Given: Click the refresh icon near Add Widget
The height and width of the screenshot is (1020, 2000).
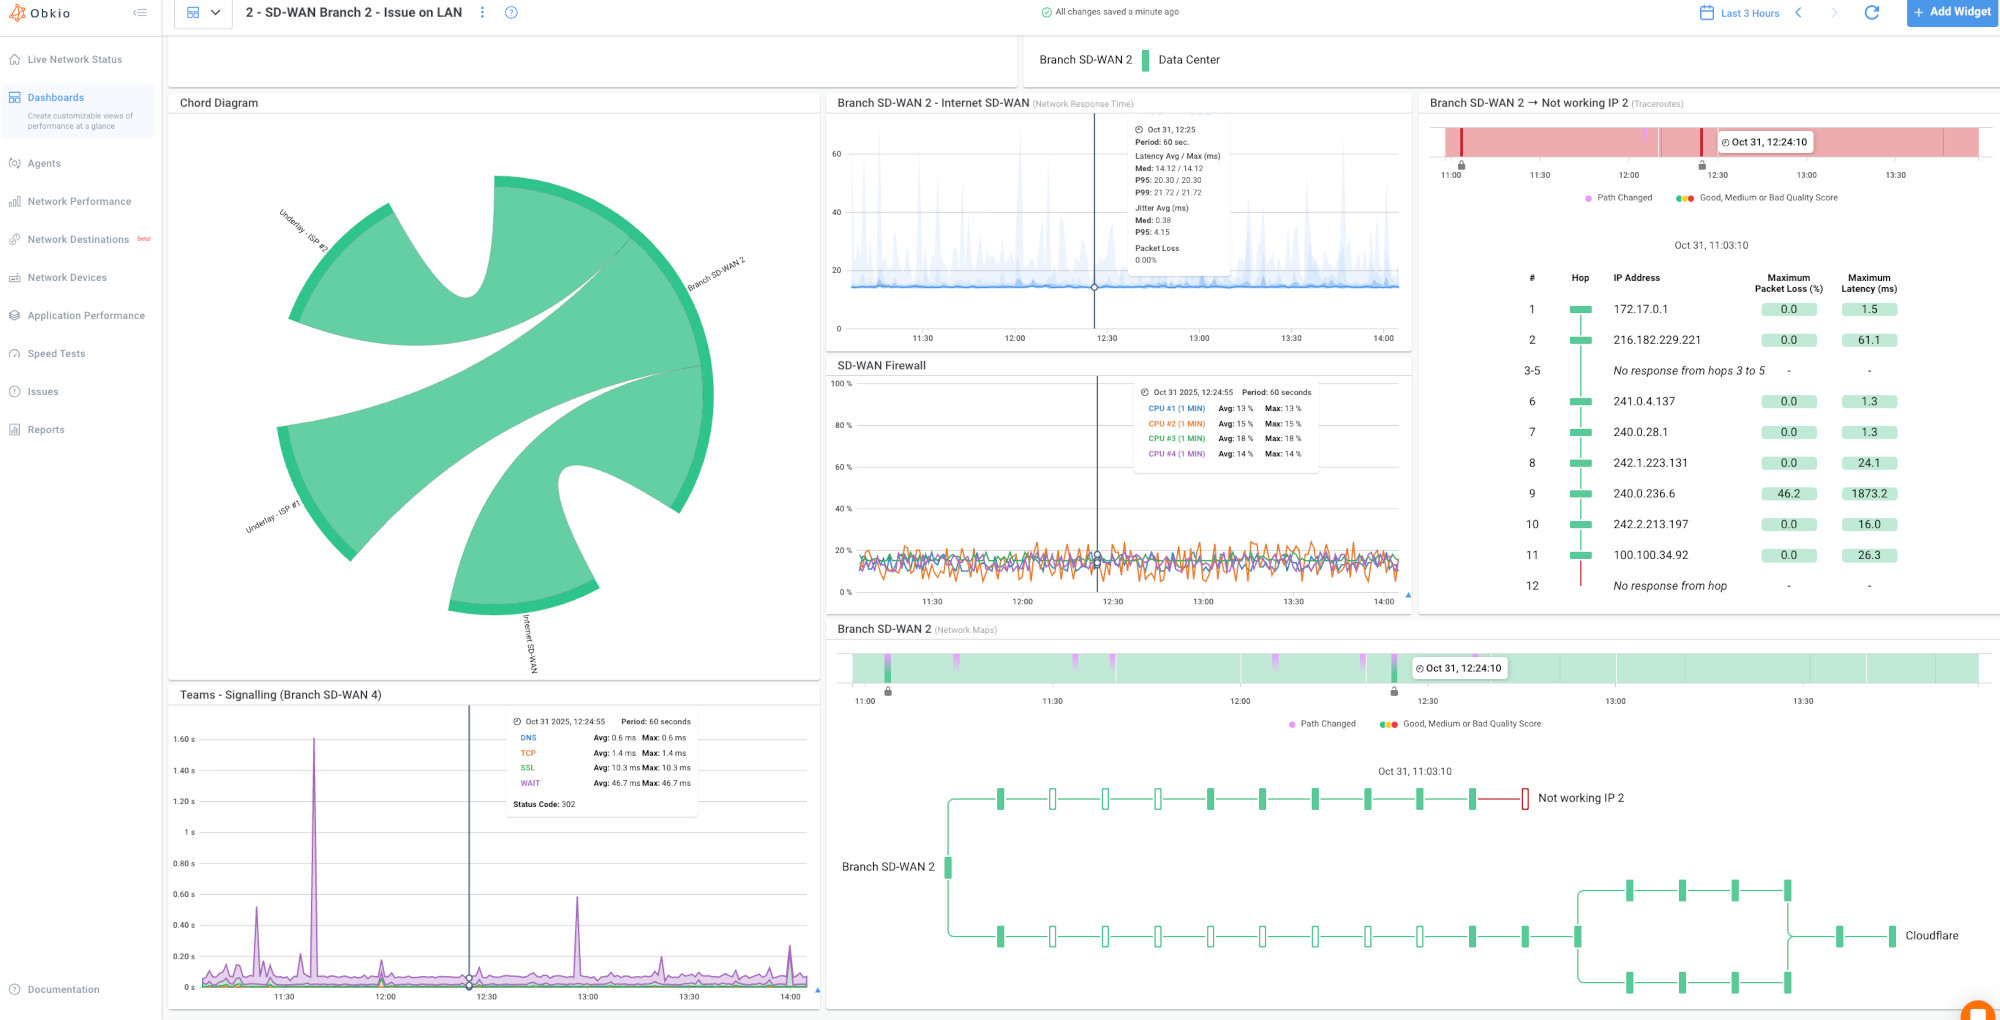Looking at the screenshot, I should coord(1874,13).
